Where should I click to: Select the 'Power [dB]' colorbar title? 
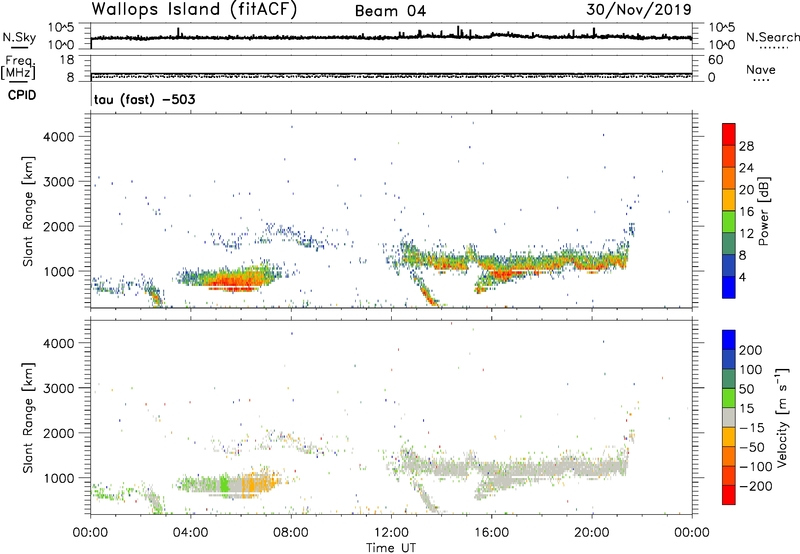[763, 211]
